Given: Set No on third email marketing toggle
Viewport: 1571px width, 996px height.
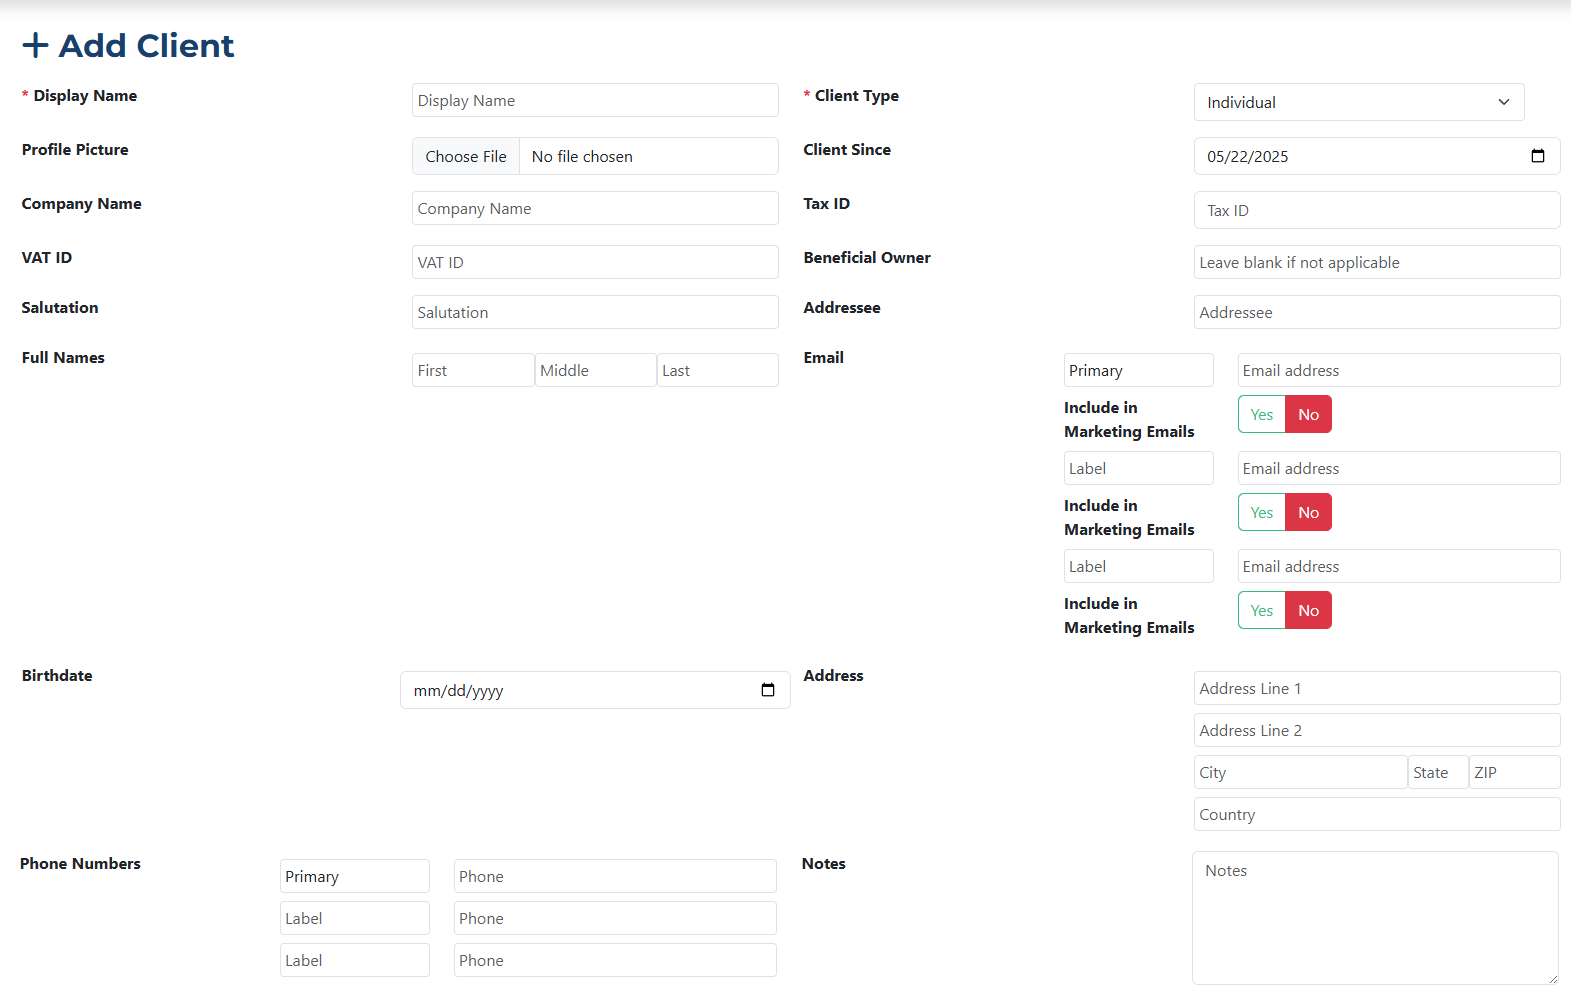Looking at the screenshot, I should pos(1308,610).
